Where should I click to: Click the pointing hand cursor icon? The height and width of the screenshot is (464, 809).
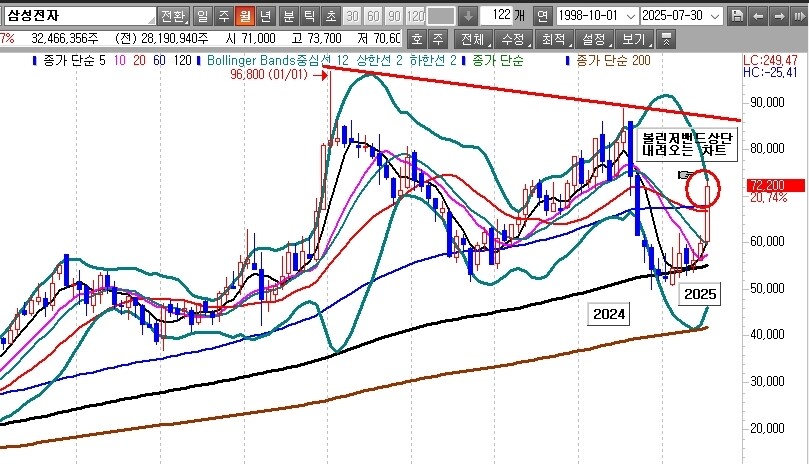(x=686, y=175)
